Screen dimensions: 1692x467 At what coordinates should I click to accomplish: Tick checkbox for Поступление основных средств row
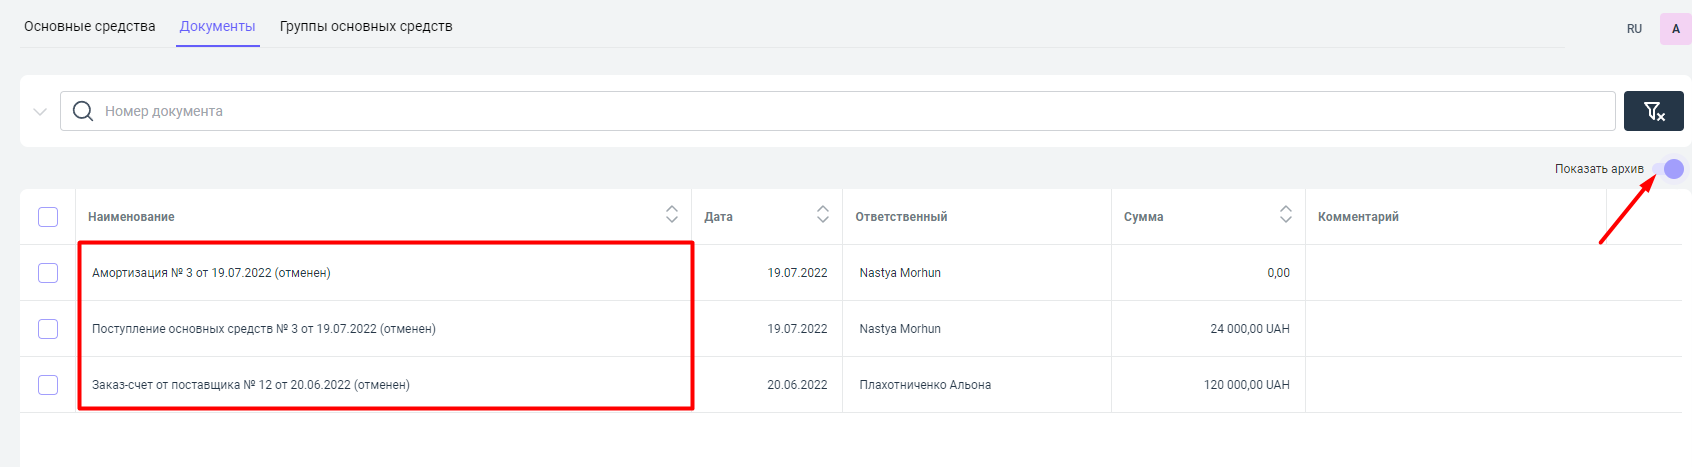(x=48, y=329)
